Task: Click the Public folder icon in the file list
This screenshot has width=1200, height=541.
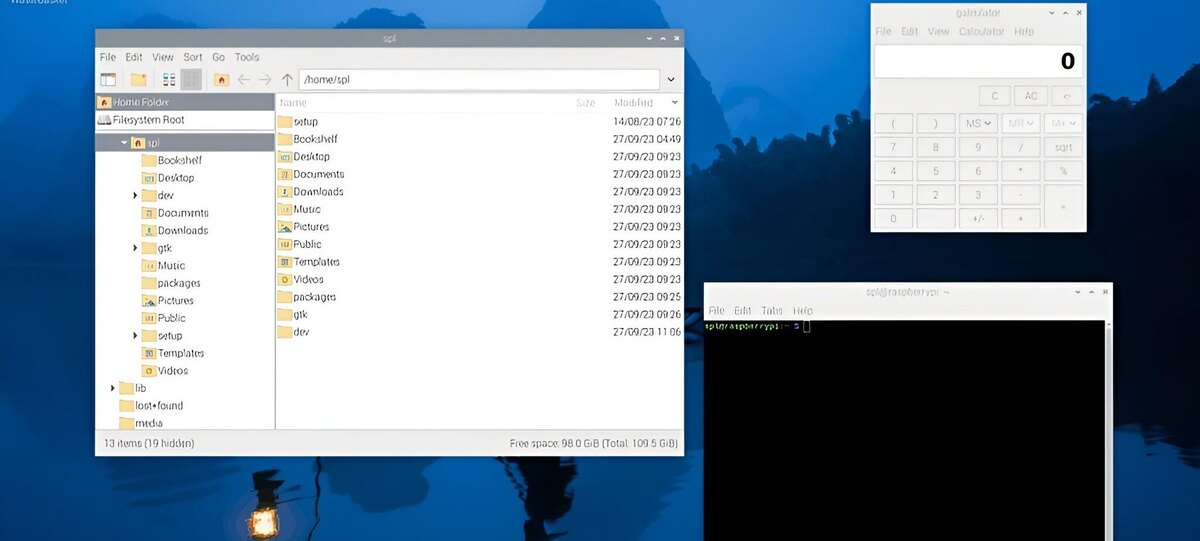Action: (284, 244)
